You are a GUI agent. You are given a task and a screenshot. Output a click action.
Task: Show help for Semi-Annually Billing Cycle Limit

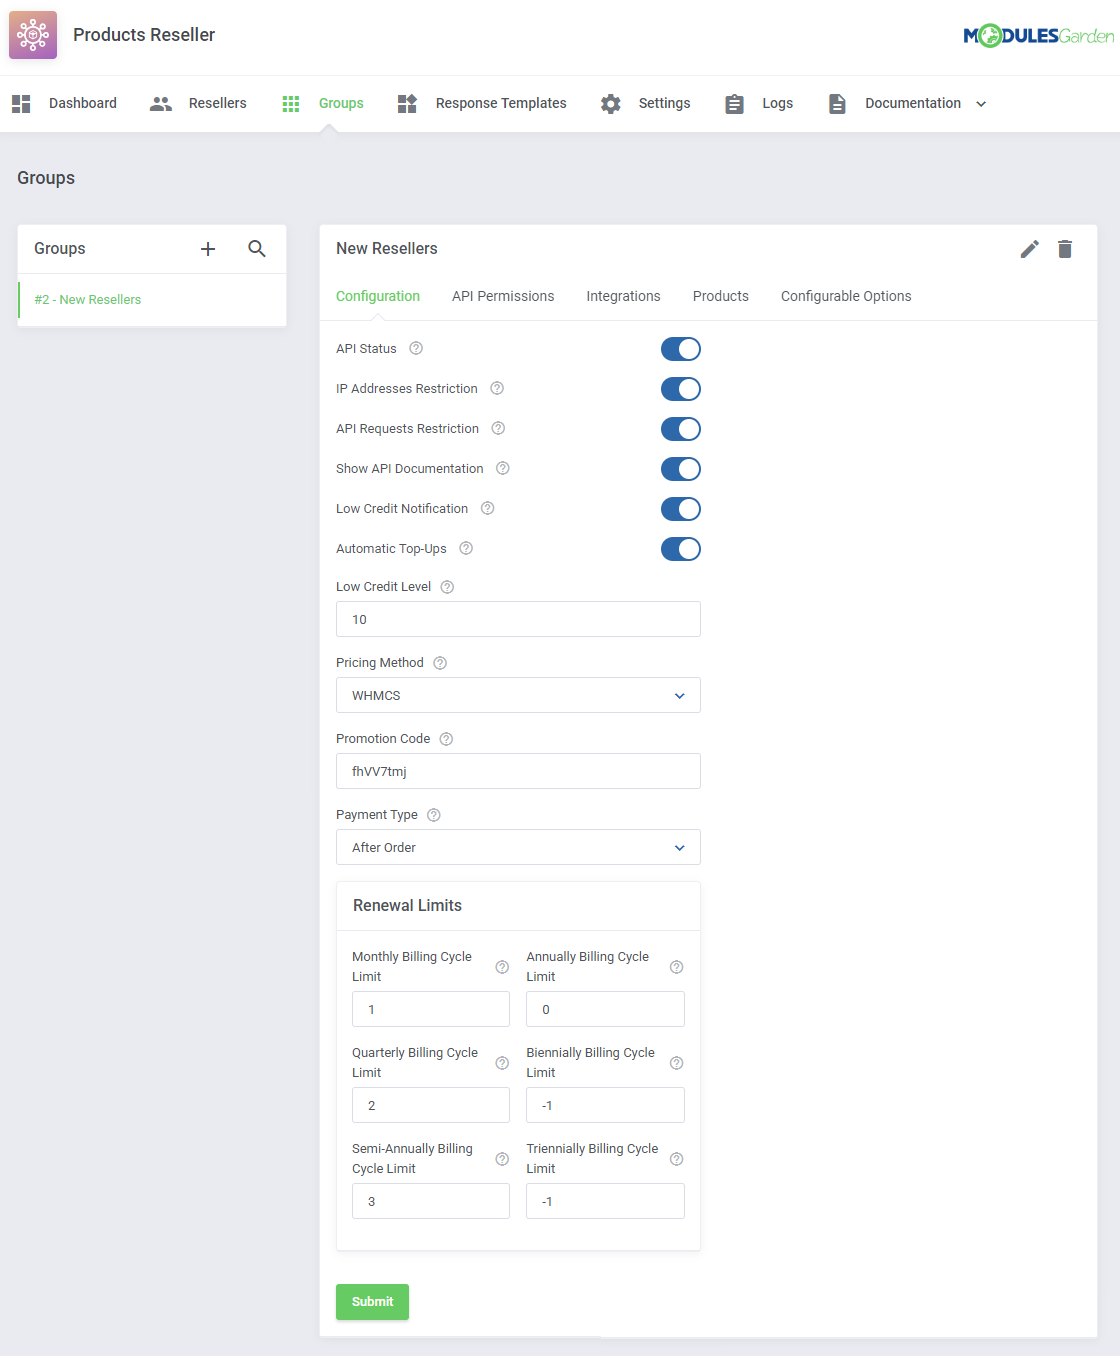[502, 1159]
